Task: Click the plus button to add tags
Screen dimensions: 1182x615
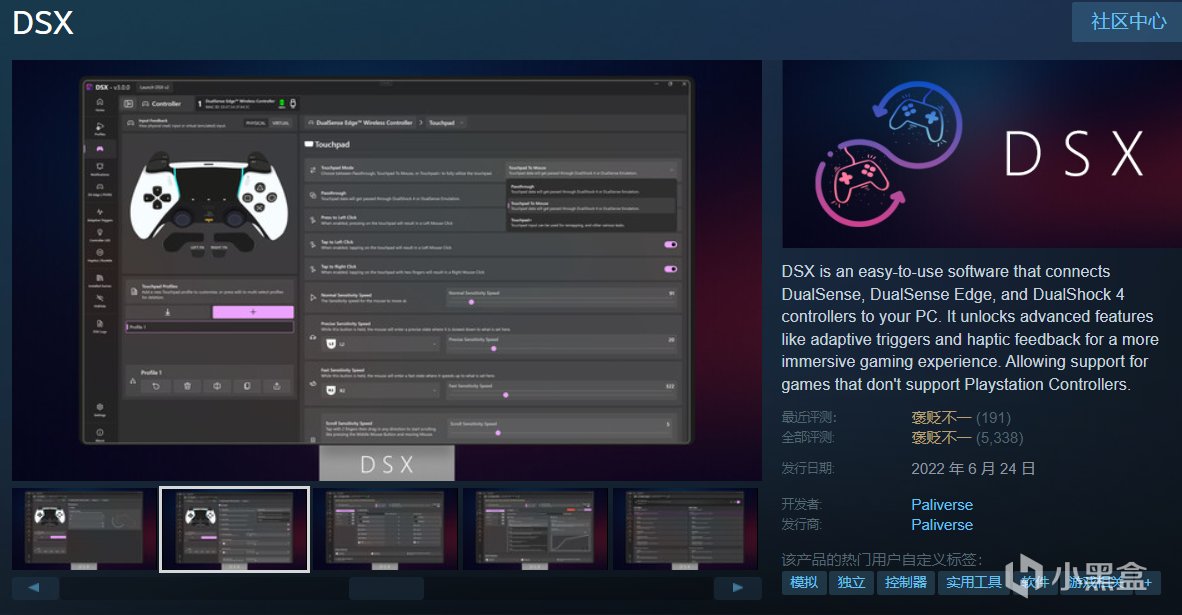Action: coord(1148,583)
